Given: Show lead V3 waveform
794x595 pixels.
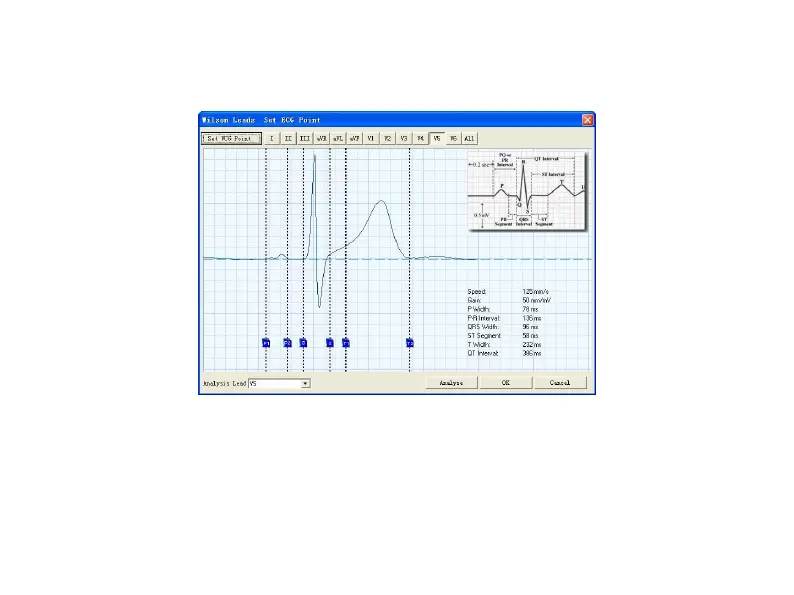Looking at the screenshot, I should click(404, 138).
